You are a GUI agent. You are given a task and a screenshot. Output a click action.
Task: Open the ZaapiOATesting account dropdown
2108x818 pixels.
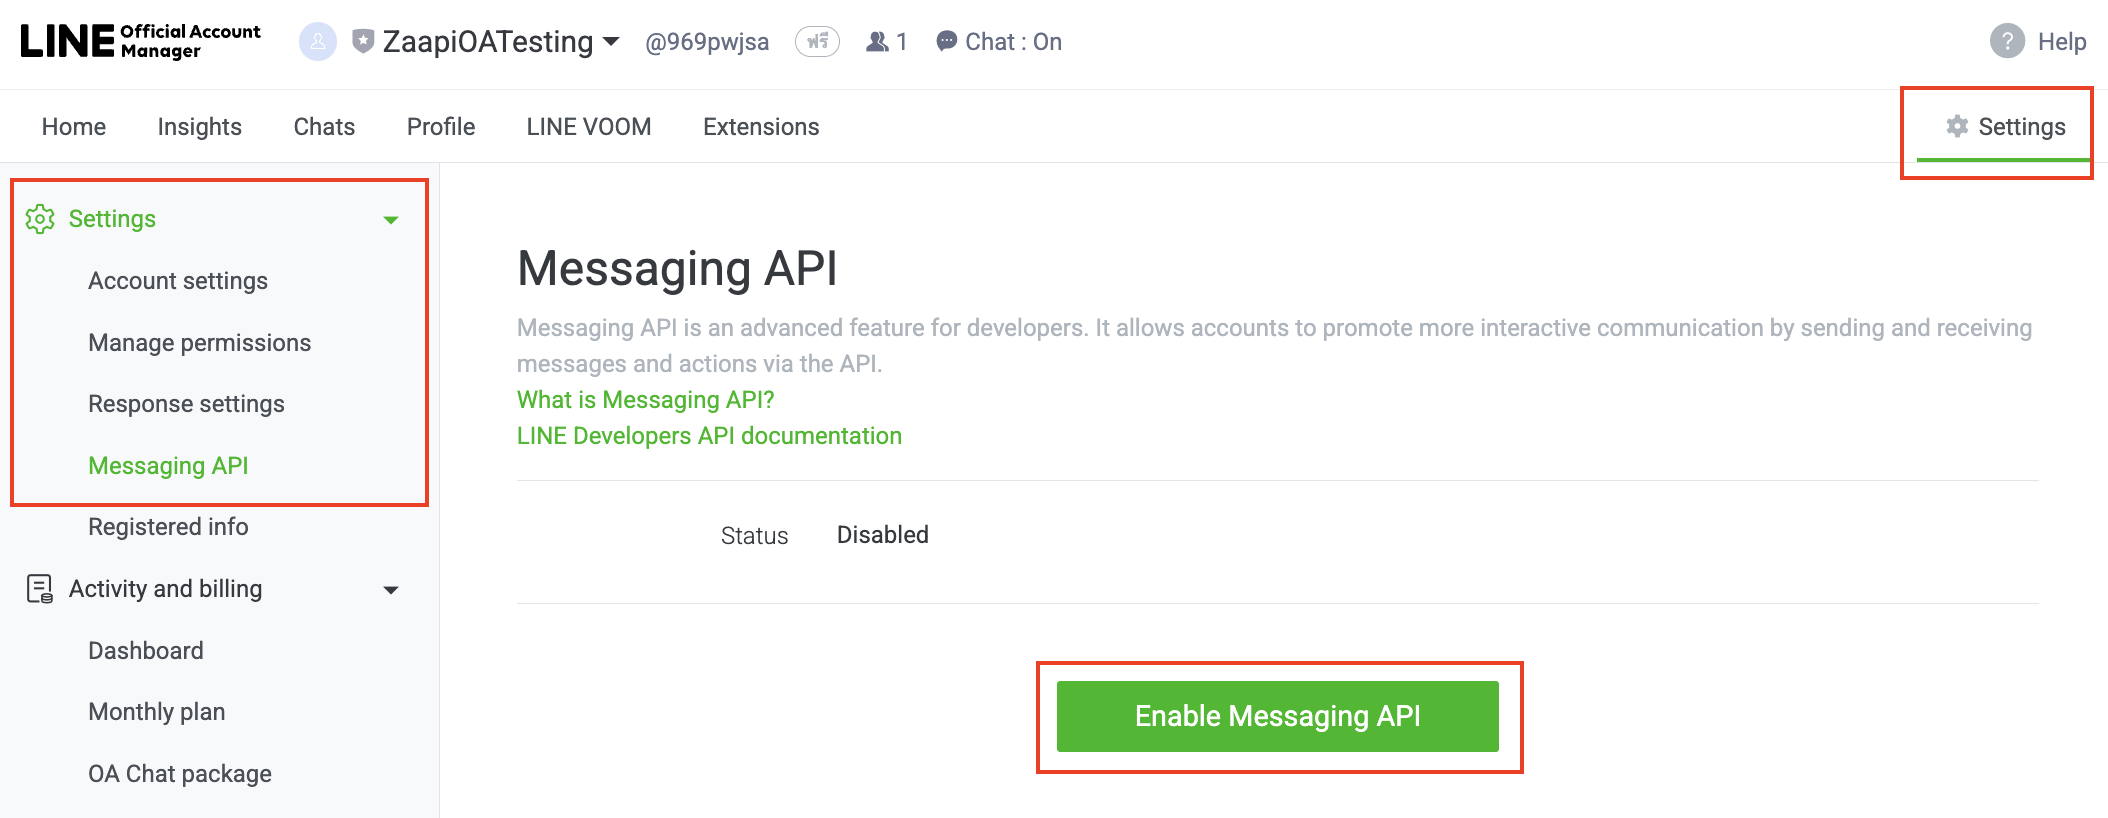point(611,42)
